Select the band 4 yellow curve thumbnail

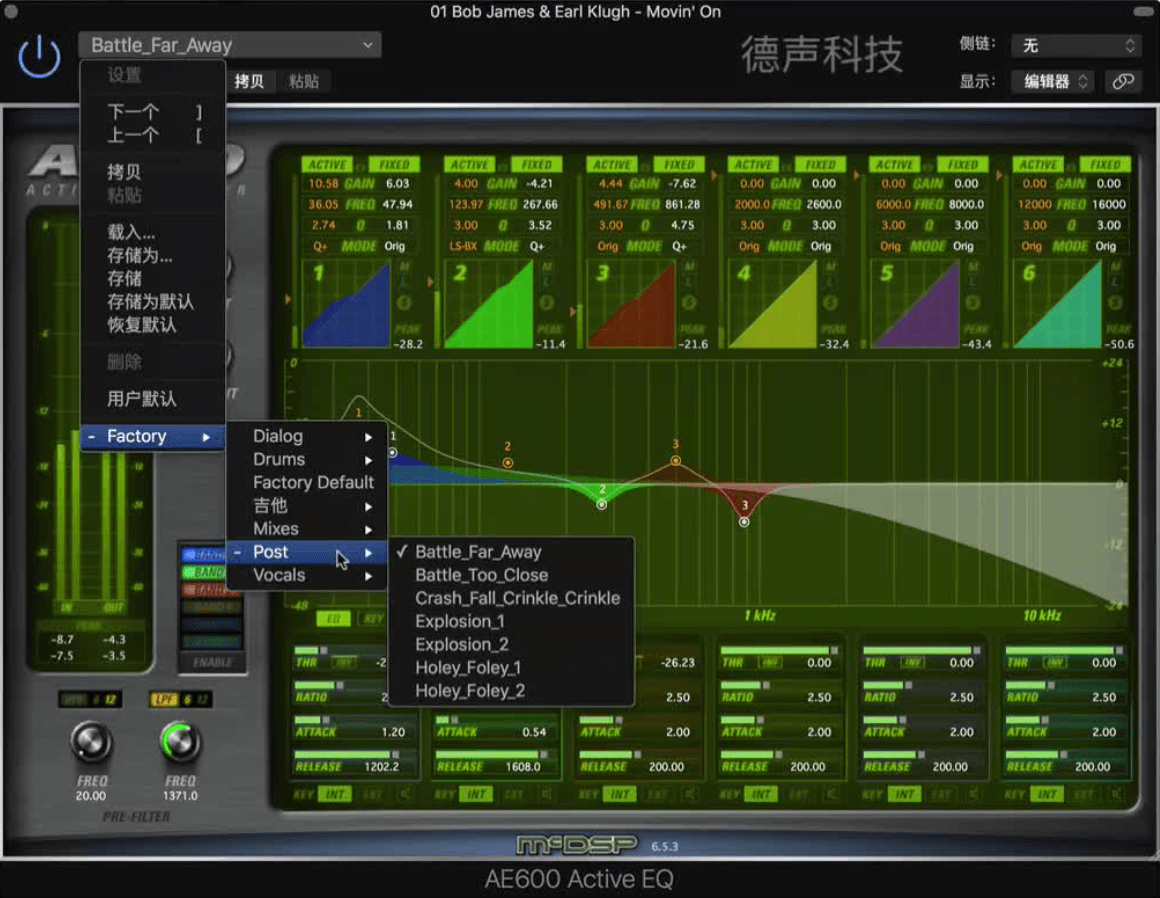pyautogui.click(x=773, y=304)
